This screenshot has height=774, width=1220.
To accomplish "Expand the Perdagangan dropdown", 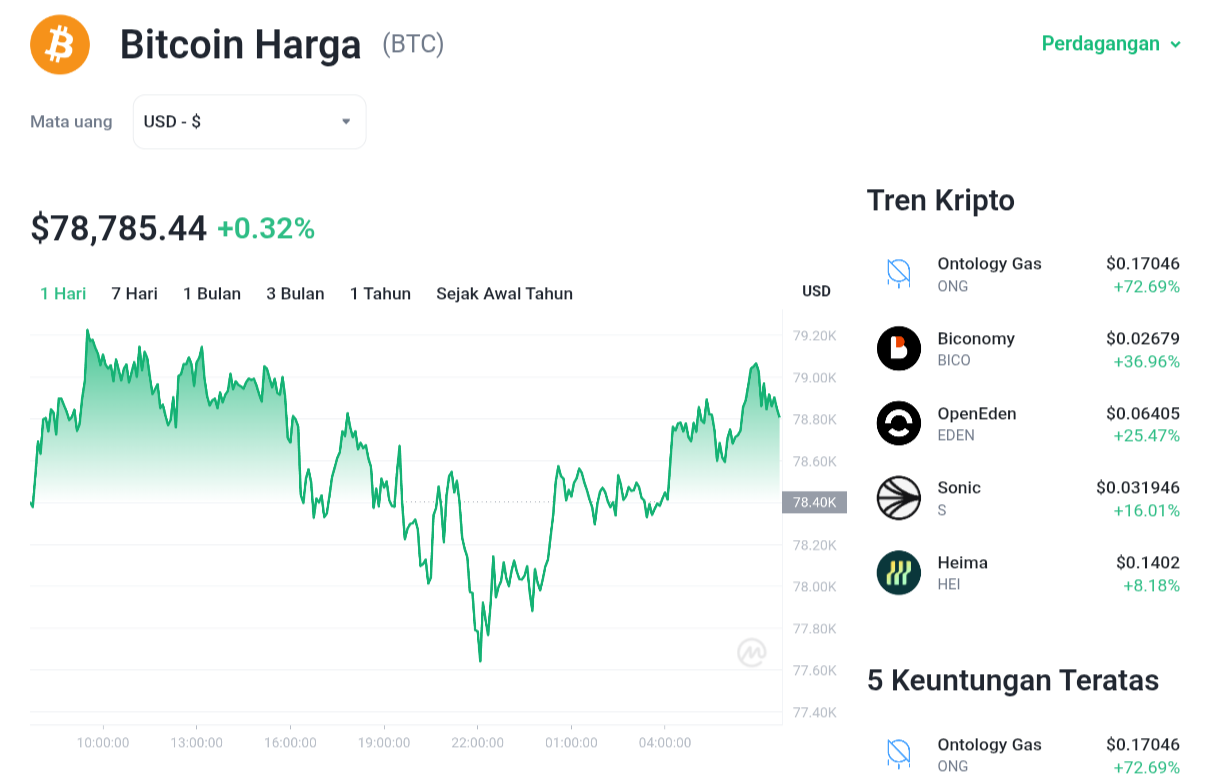I will (1111, 44).
